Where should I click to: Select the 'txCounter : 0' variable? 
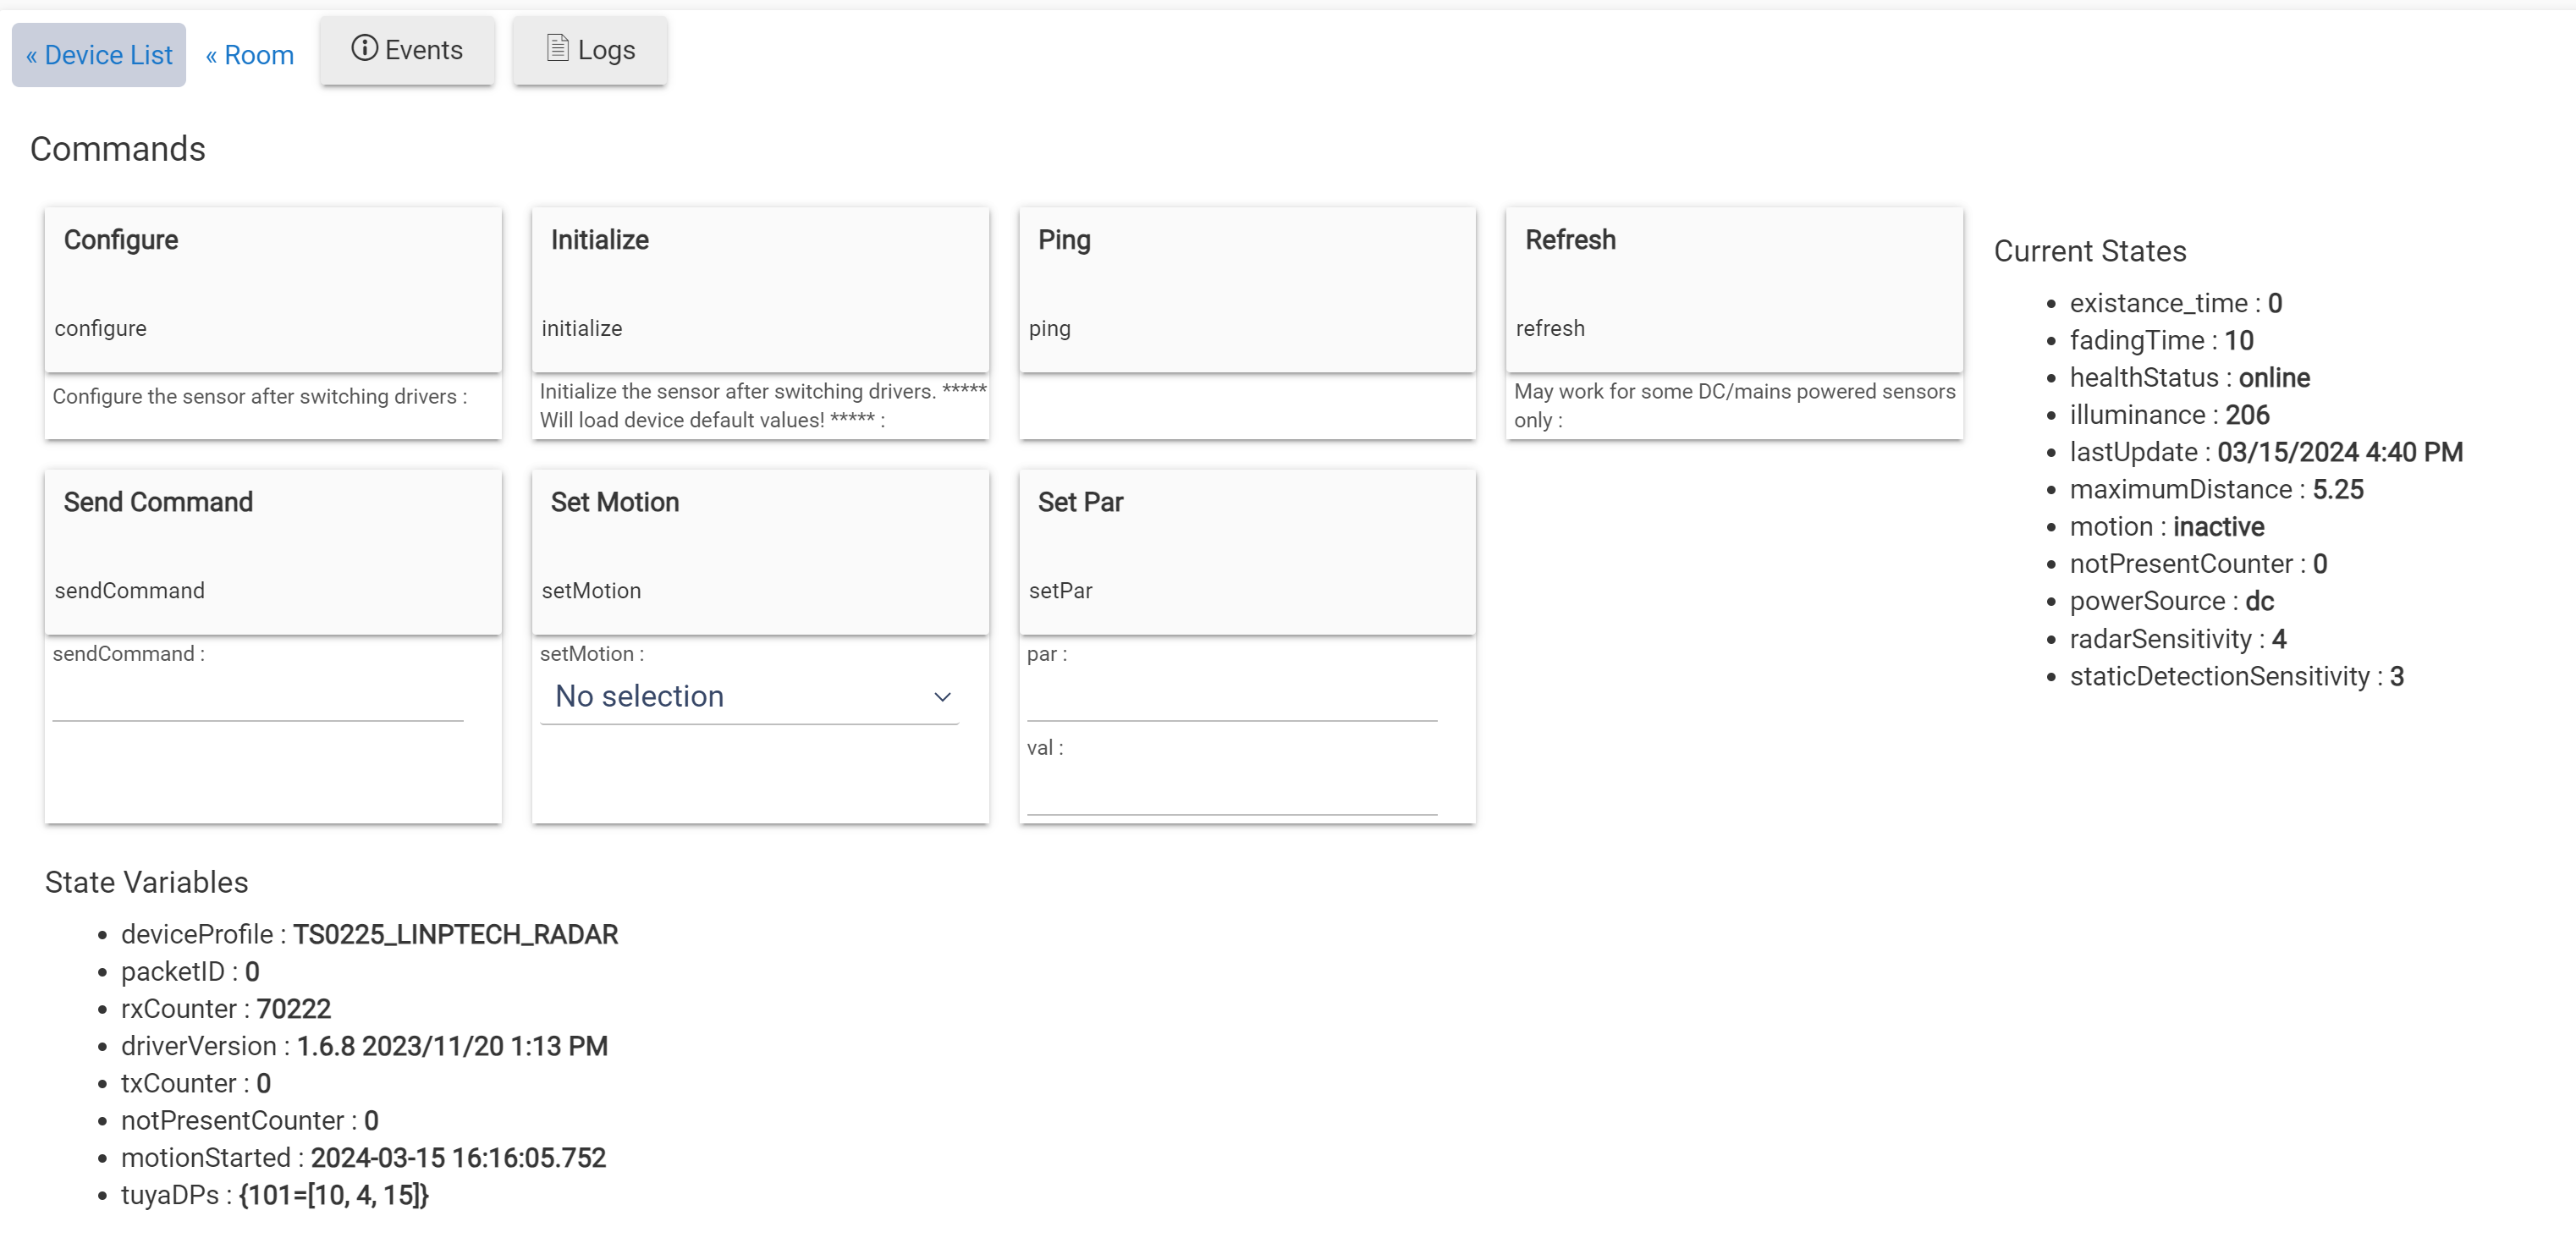point(196,1083)
